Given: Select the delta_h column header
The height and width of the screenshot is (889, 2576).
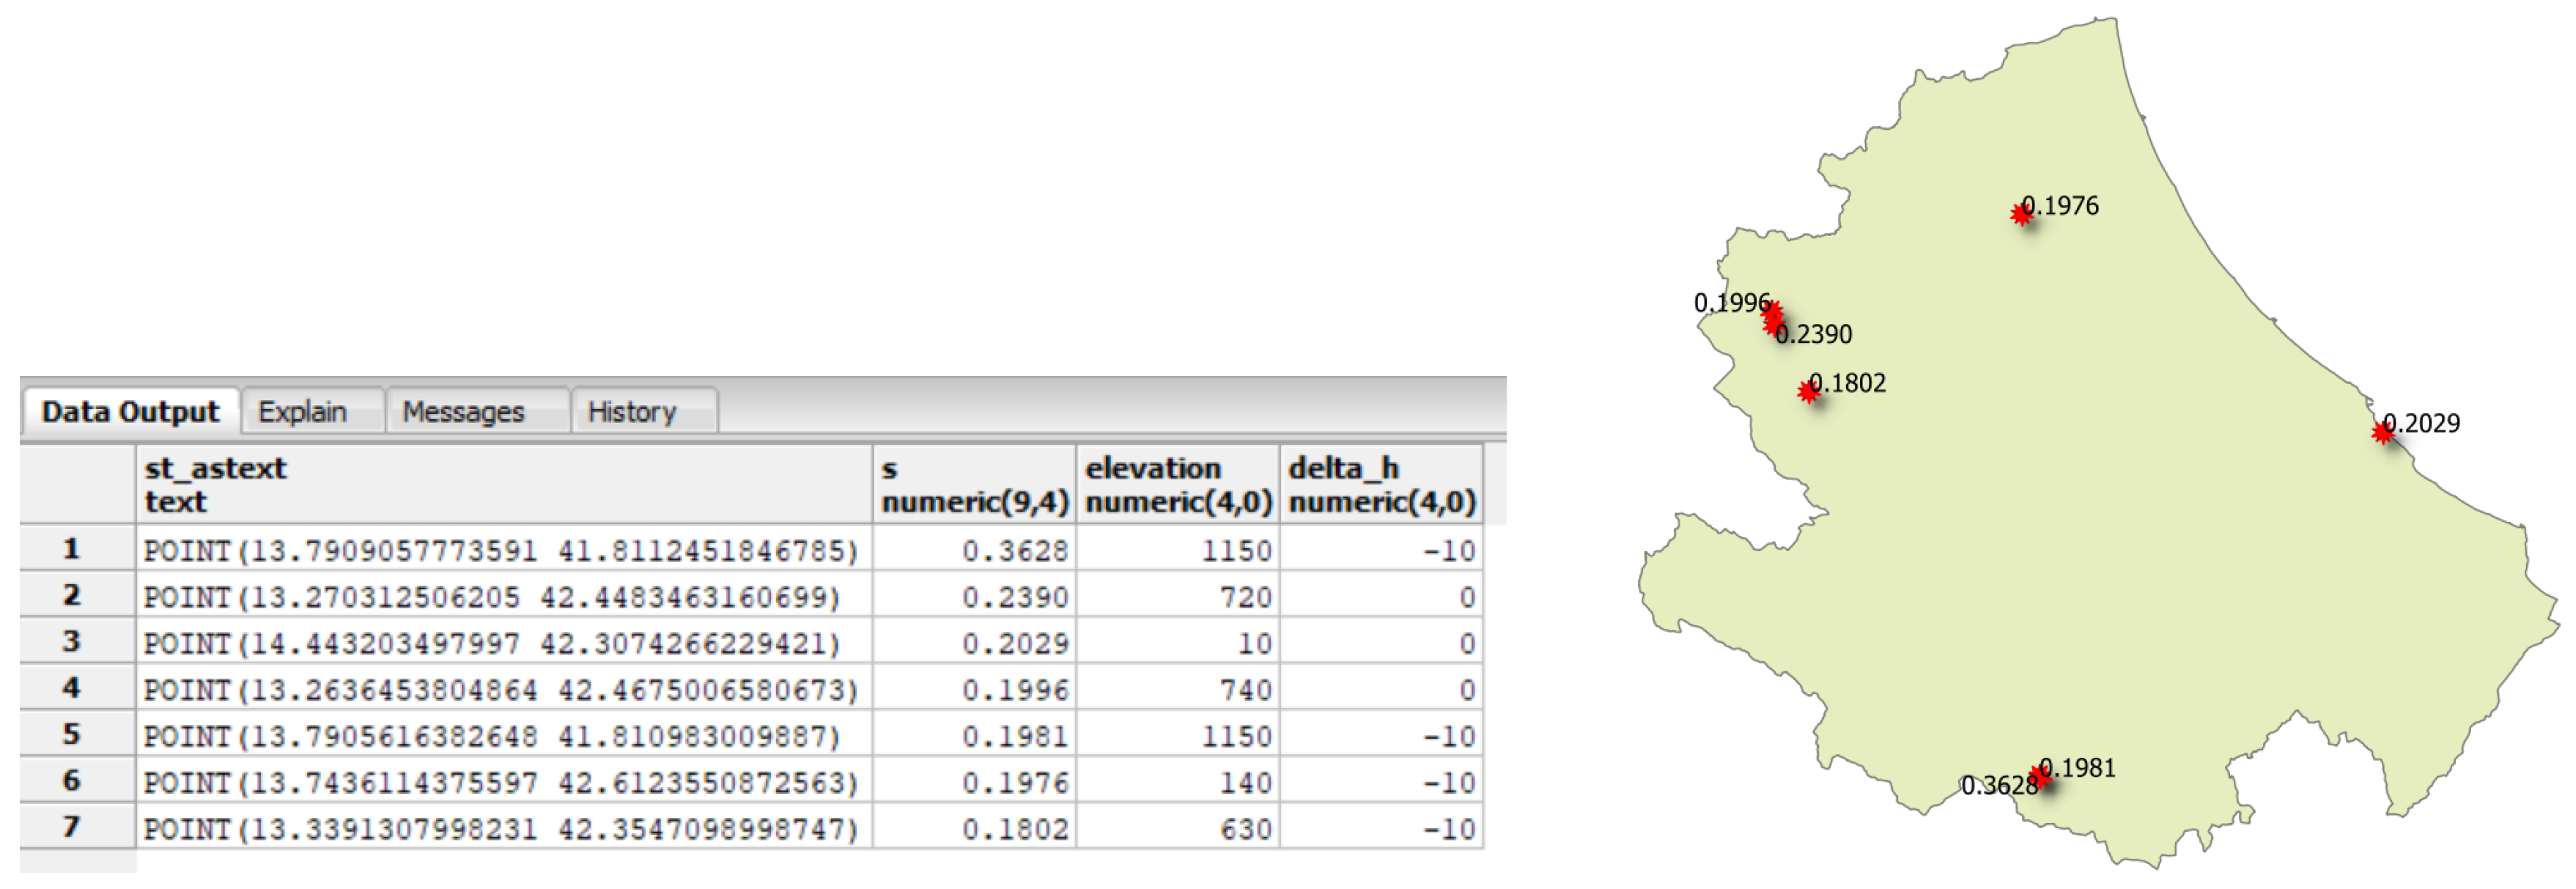Looking at the screenshot, I should pos(1381,484).
